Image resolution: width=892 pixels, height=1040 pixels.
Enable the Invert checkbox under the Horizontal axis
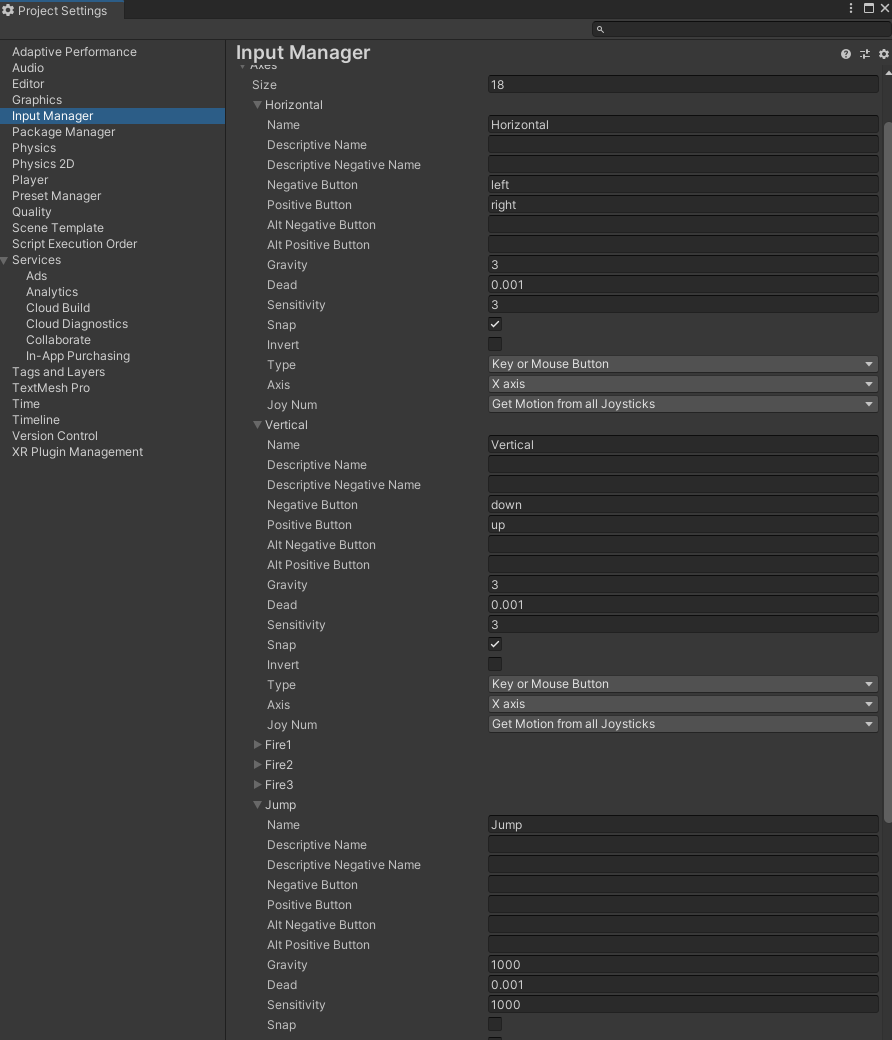coord(495,345)
